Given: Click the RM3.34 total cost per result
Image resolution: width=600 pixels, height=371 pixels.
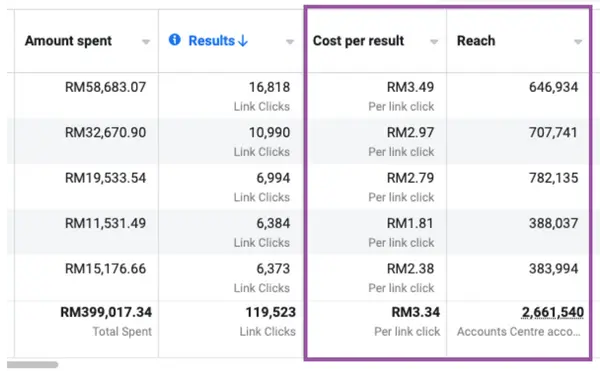Looking at the screenshot, I should (416, 312).
